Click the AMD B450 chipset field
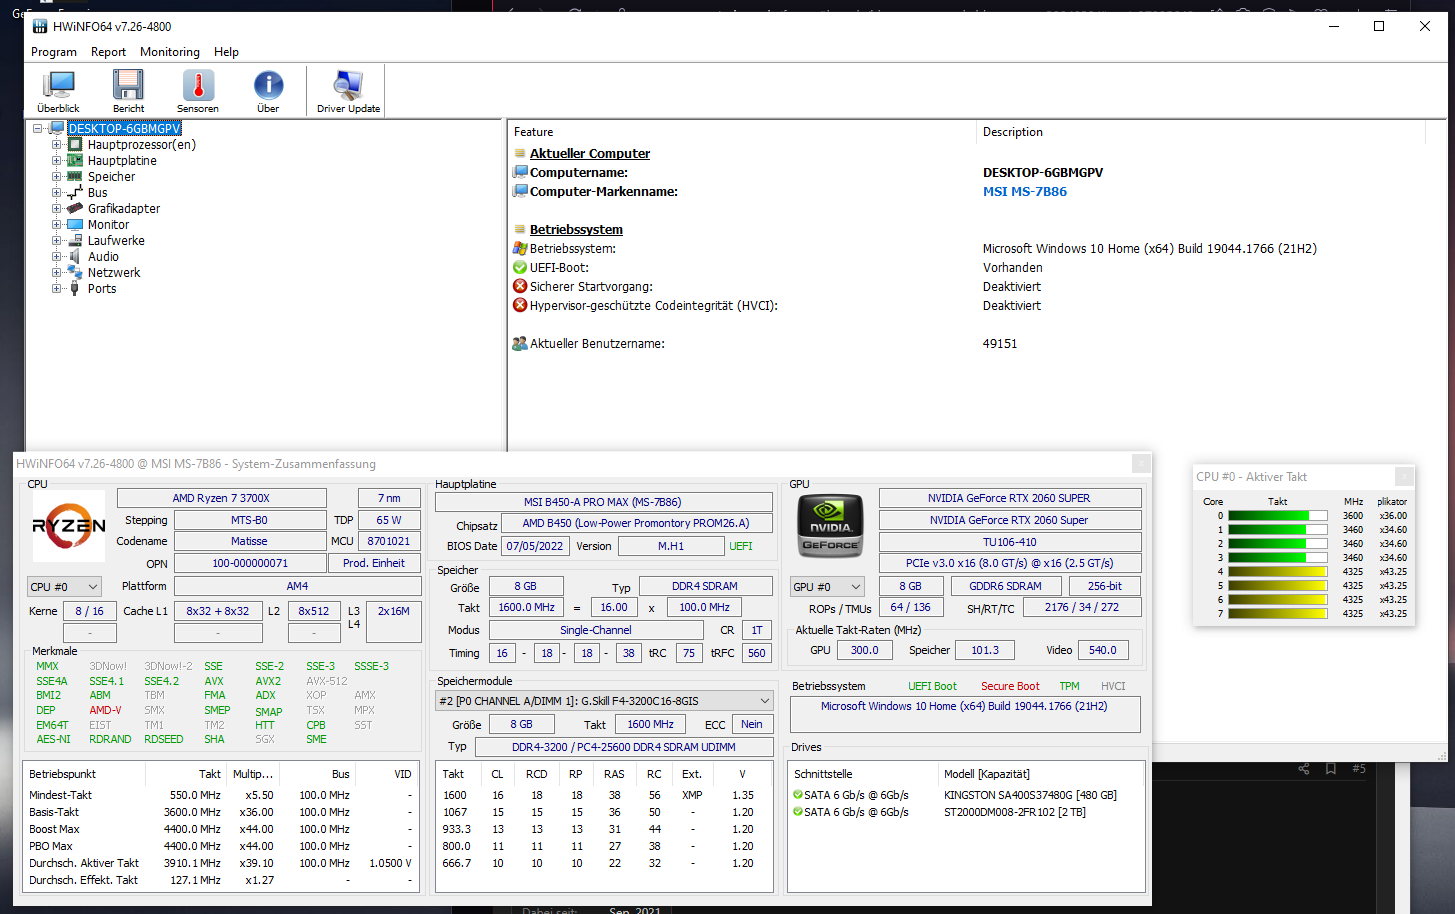The width and height of the screenshot is (1455, 914). point(636,523)
